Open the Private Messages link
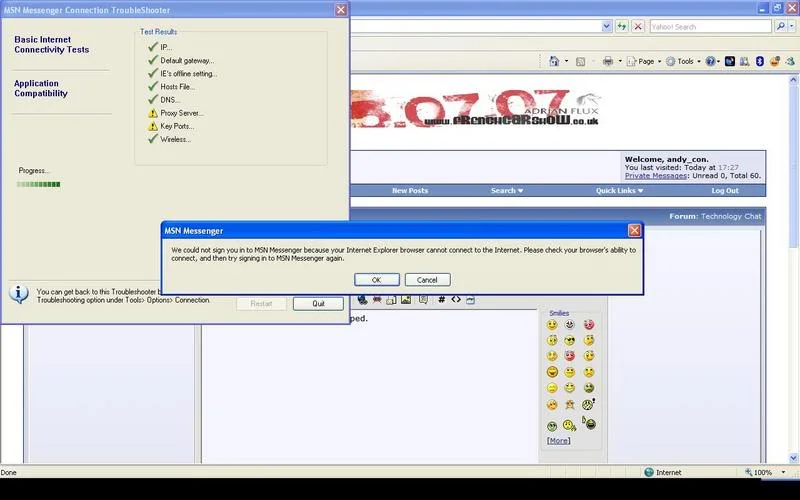This screenshot has height=500, width=800. click(x=656, y=176)
